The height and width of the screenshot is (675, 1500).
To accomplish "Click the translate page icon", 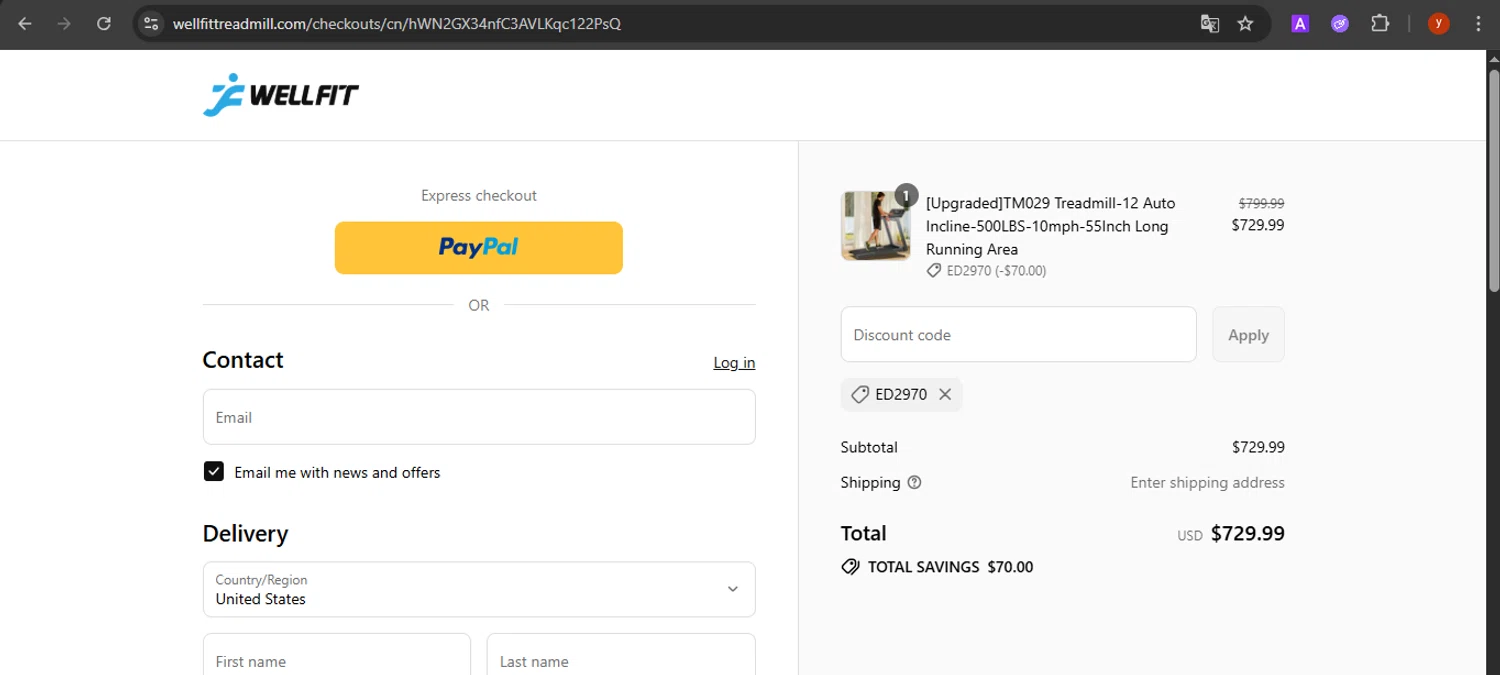I will 1210,23.
